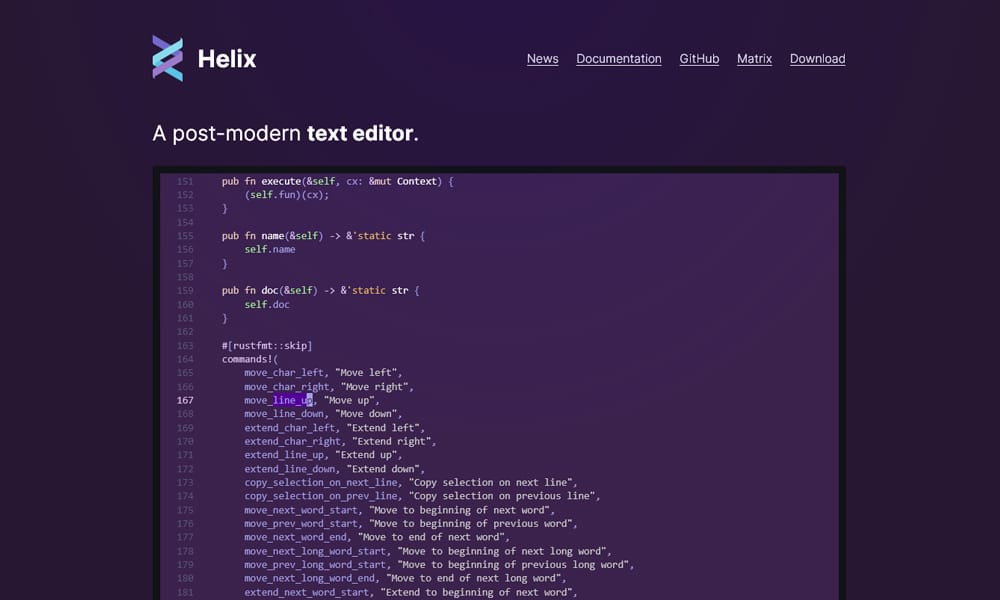Go to the Download page
This screenshot has width=1000, height=600.
click(818, 59)
